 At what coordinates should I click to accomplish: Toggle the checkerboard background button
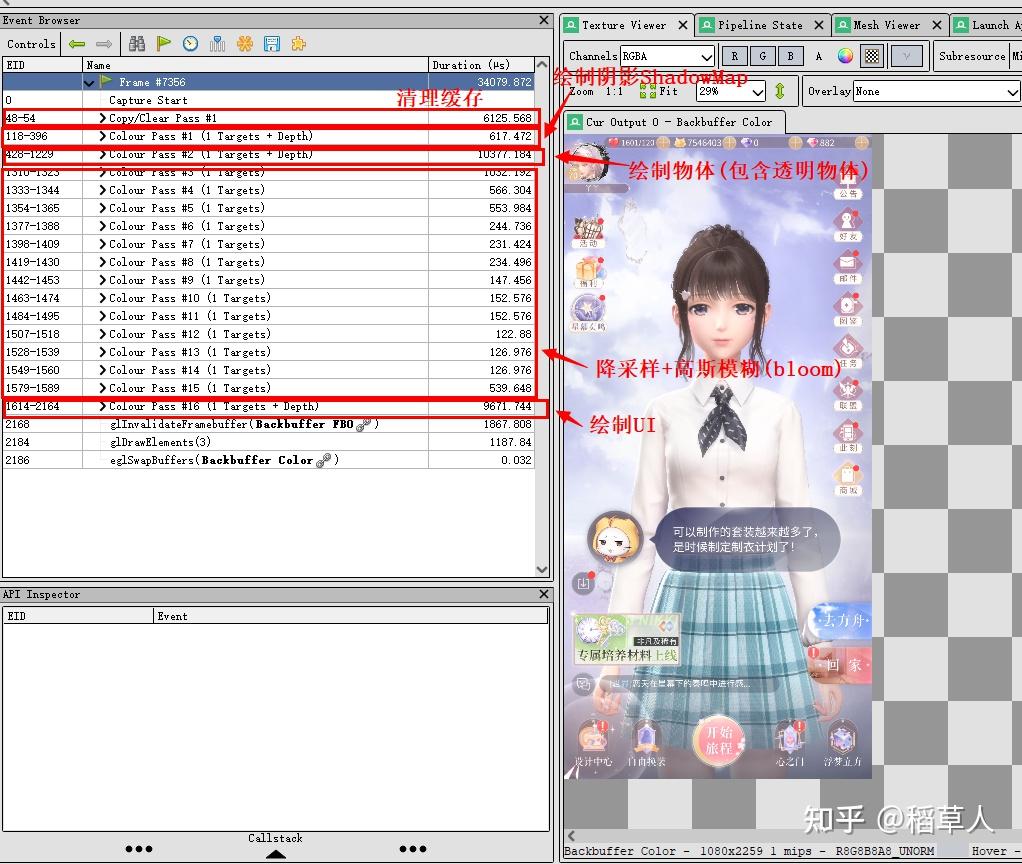tap(872, 56)
